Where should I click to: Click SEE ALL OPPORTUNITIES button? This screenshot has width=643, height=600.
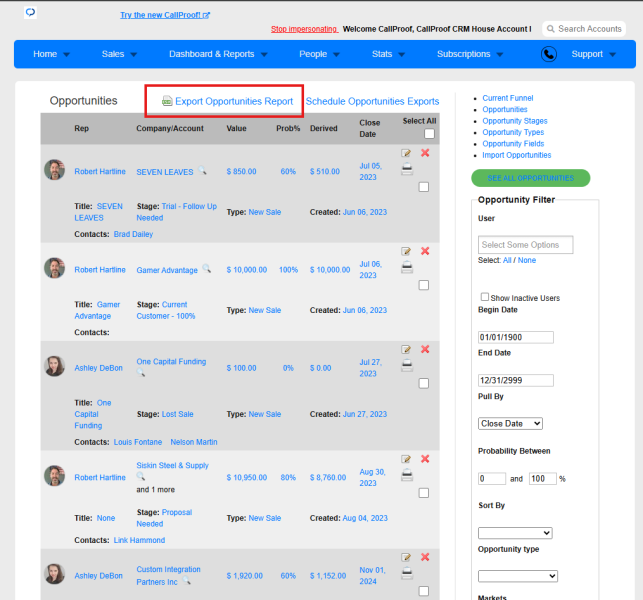pos(531,178)
